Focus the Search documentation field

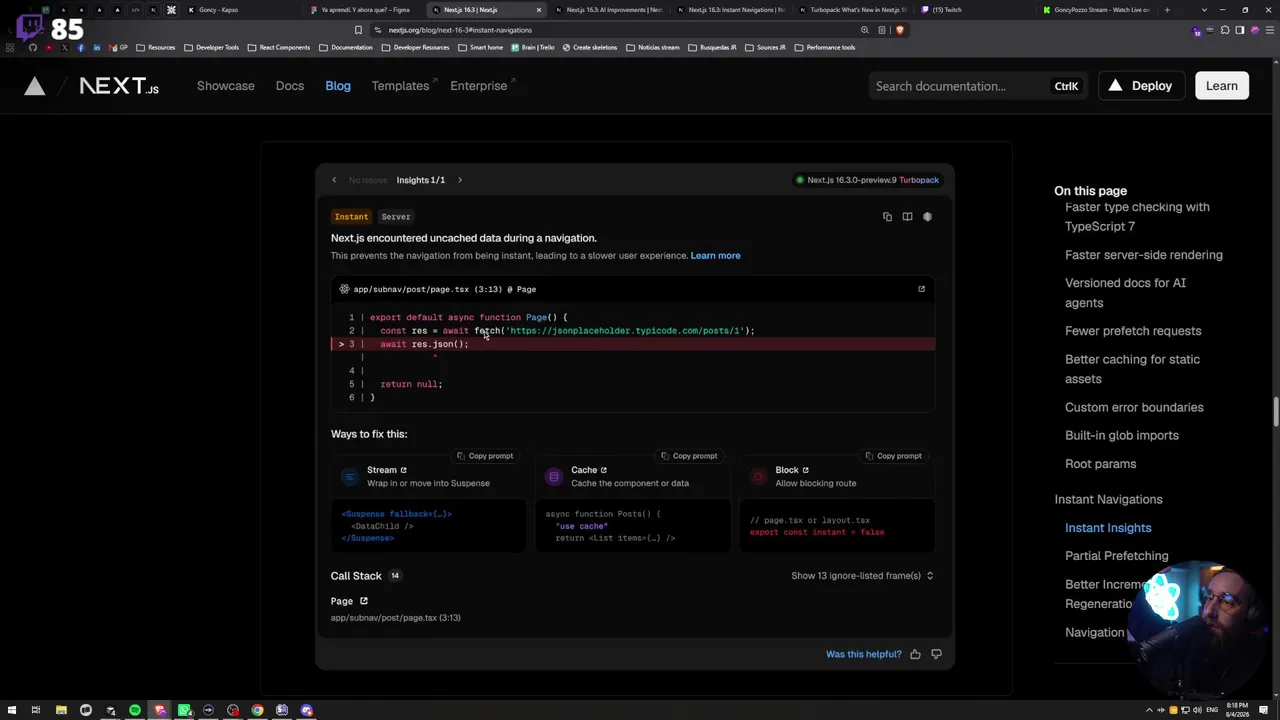(x=977, y=86)
